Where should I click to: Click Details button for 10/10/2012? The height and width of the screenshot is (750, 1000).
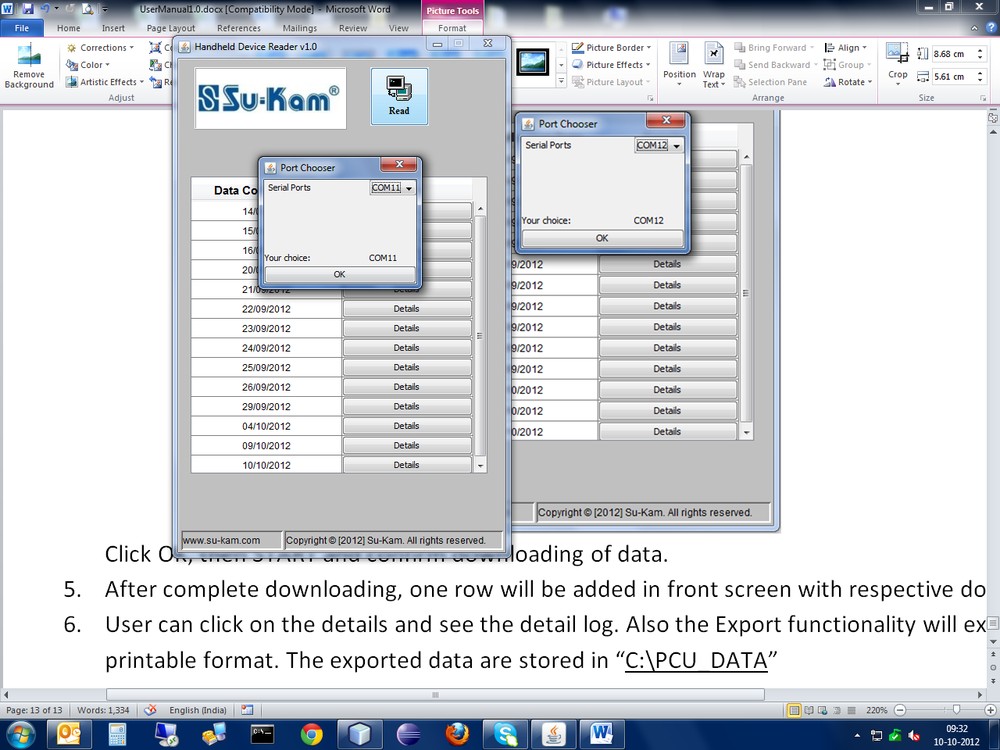(406, 465)
